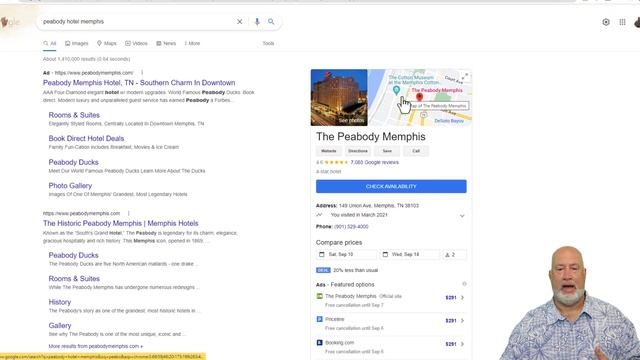The image size is (640, 360).
Task: Click the Save button
Action: [x=387, y=151]
